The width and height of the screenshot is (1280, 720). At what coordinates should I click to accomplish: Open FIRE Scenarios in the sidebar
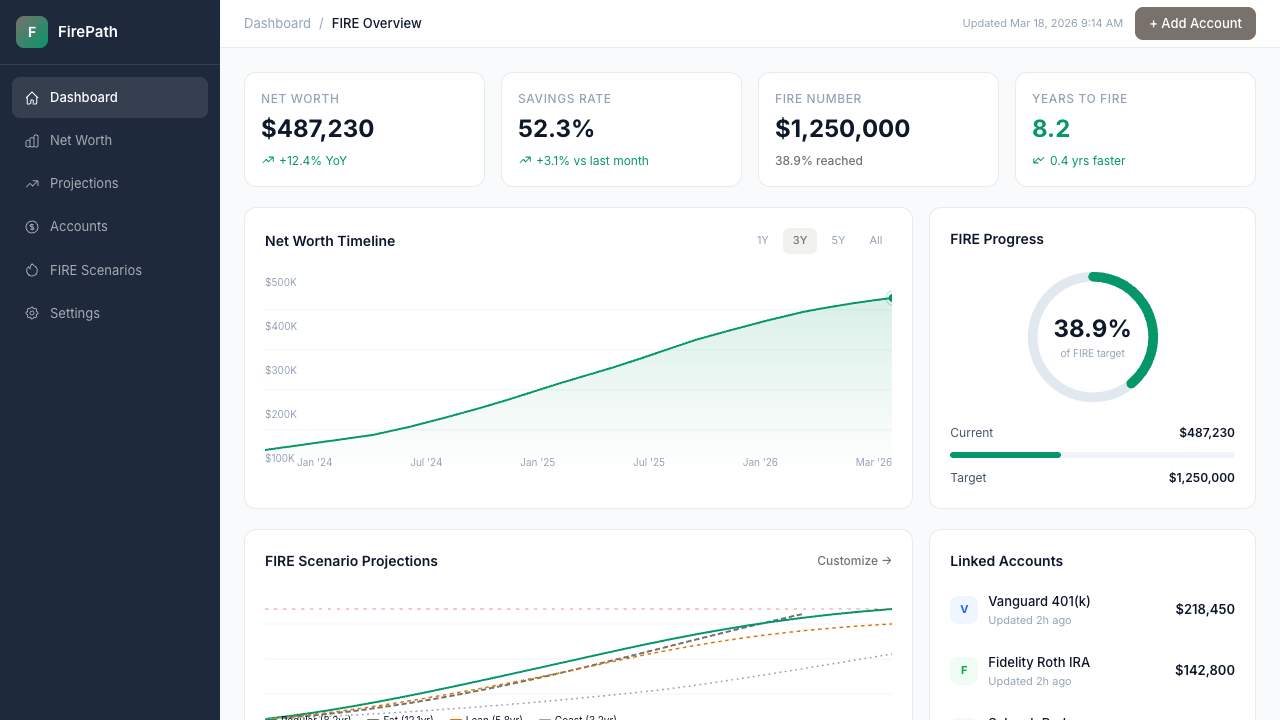(x=110, y=270)
